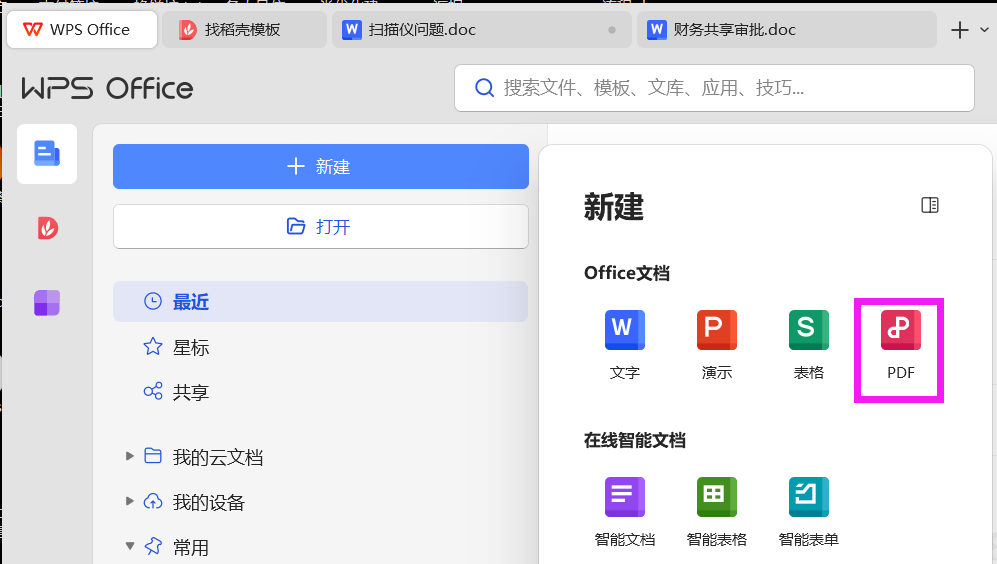
Task: Open a new tab with plus icon
Action: (959, 30)
